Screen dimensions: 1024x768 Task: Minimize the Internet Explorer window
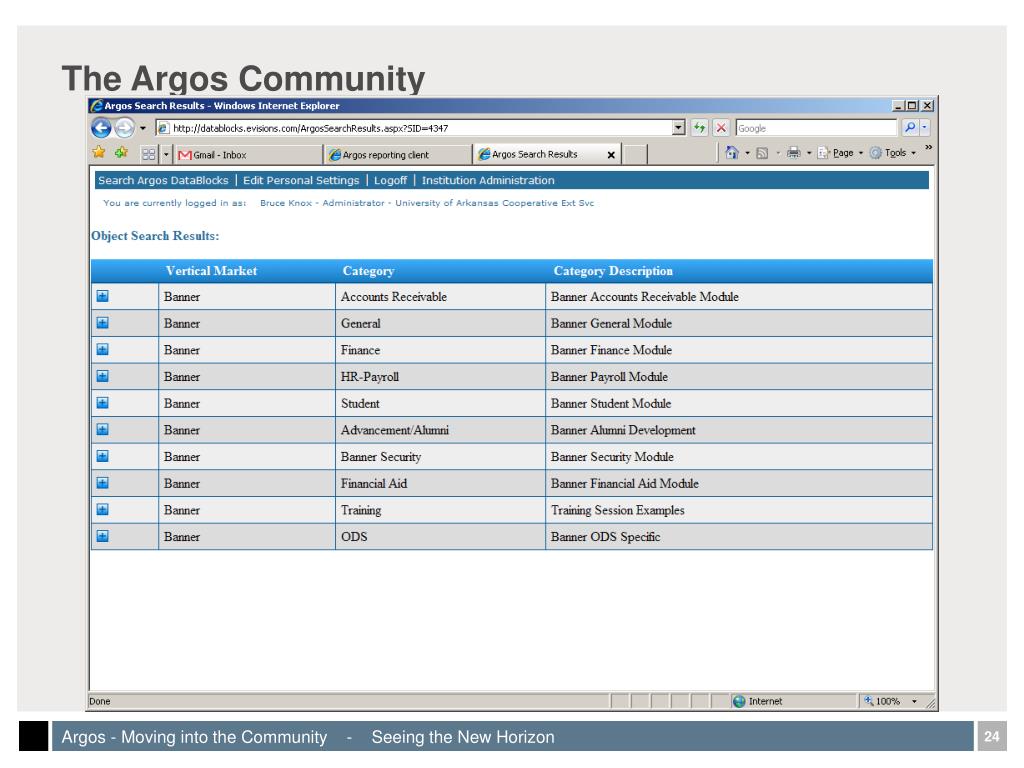(899, 105)
